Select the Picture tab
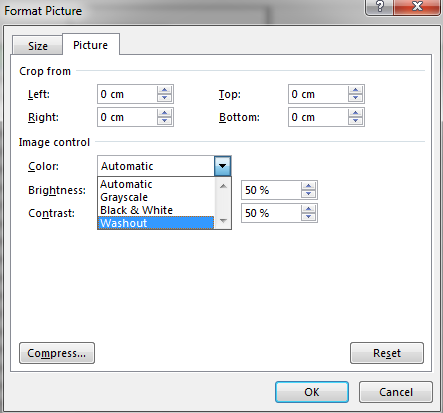443x413 pixels. 91,45
